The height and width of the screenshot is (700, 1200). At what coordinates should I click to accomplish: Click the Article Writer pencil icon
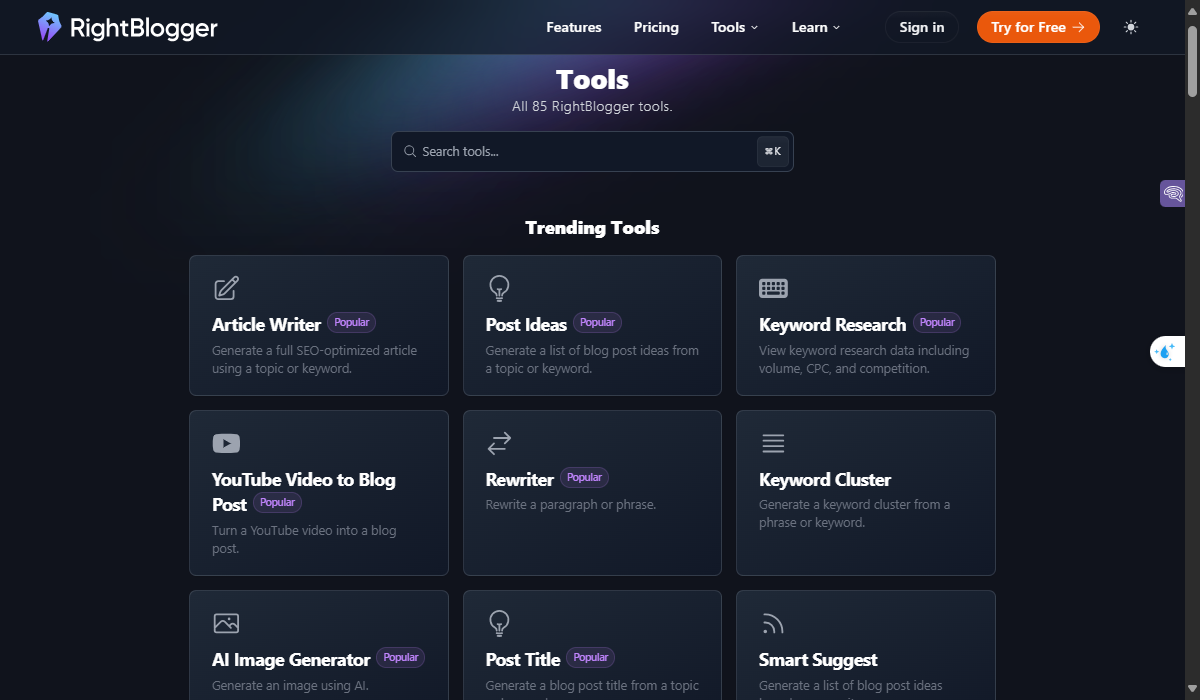coord(227,289)
